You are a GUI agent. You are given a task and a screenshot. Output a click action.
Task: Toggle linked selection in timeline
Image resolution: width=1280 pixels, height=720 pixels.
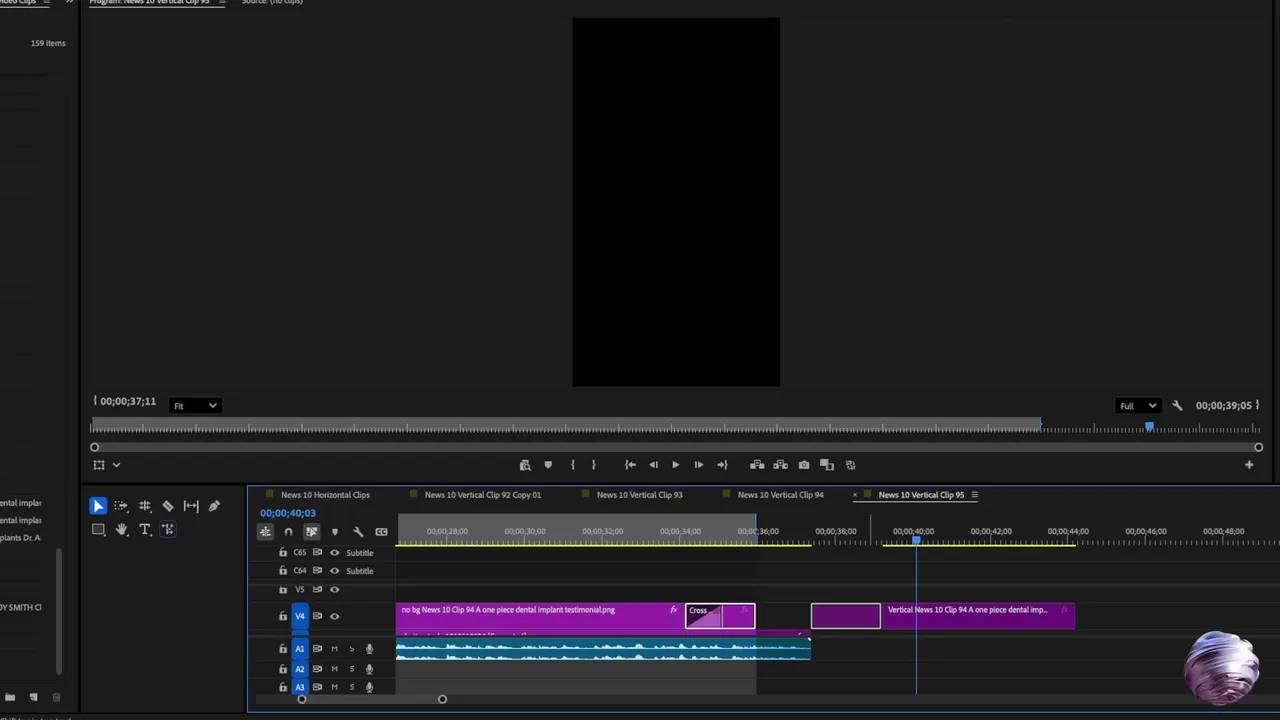coord(311,532)
